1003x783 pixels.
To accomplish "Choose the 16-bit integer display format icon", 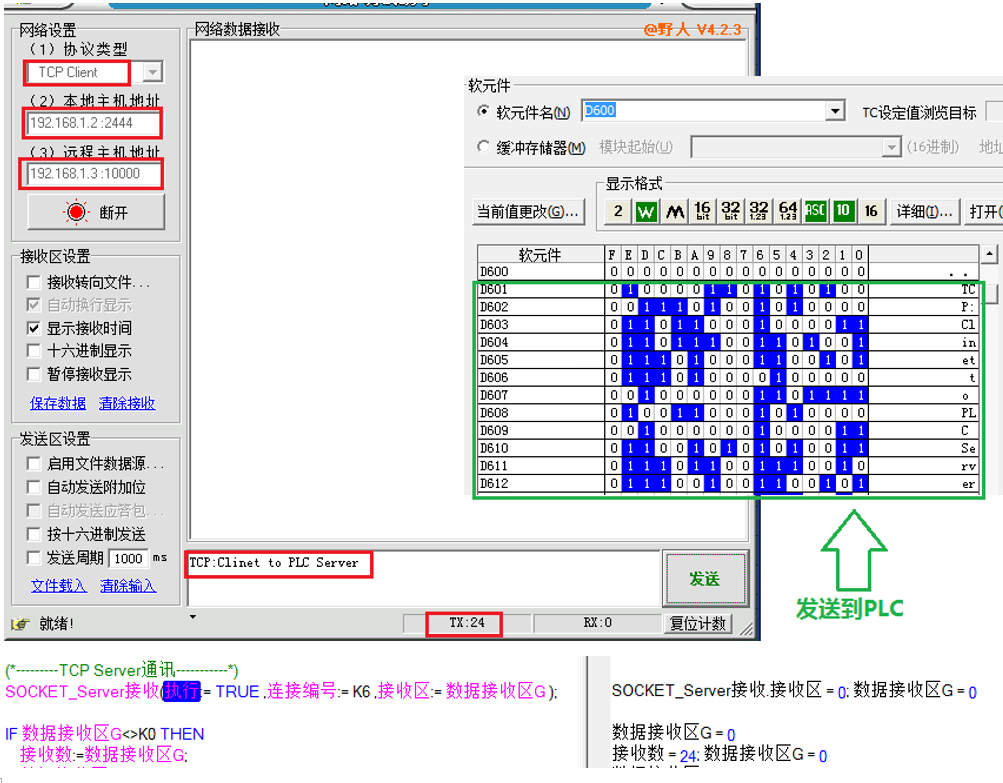I will (x=703, y=212).
